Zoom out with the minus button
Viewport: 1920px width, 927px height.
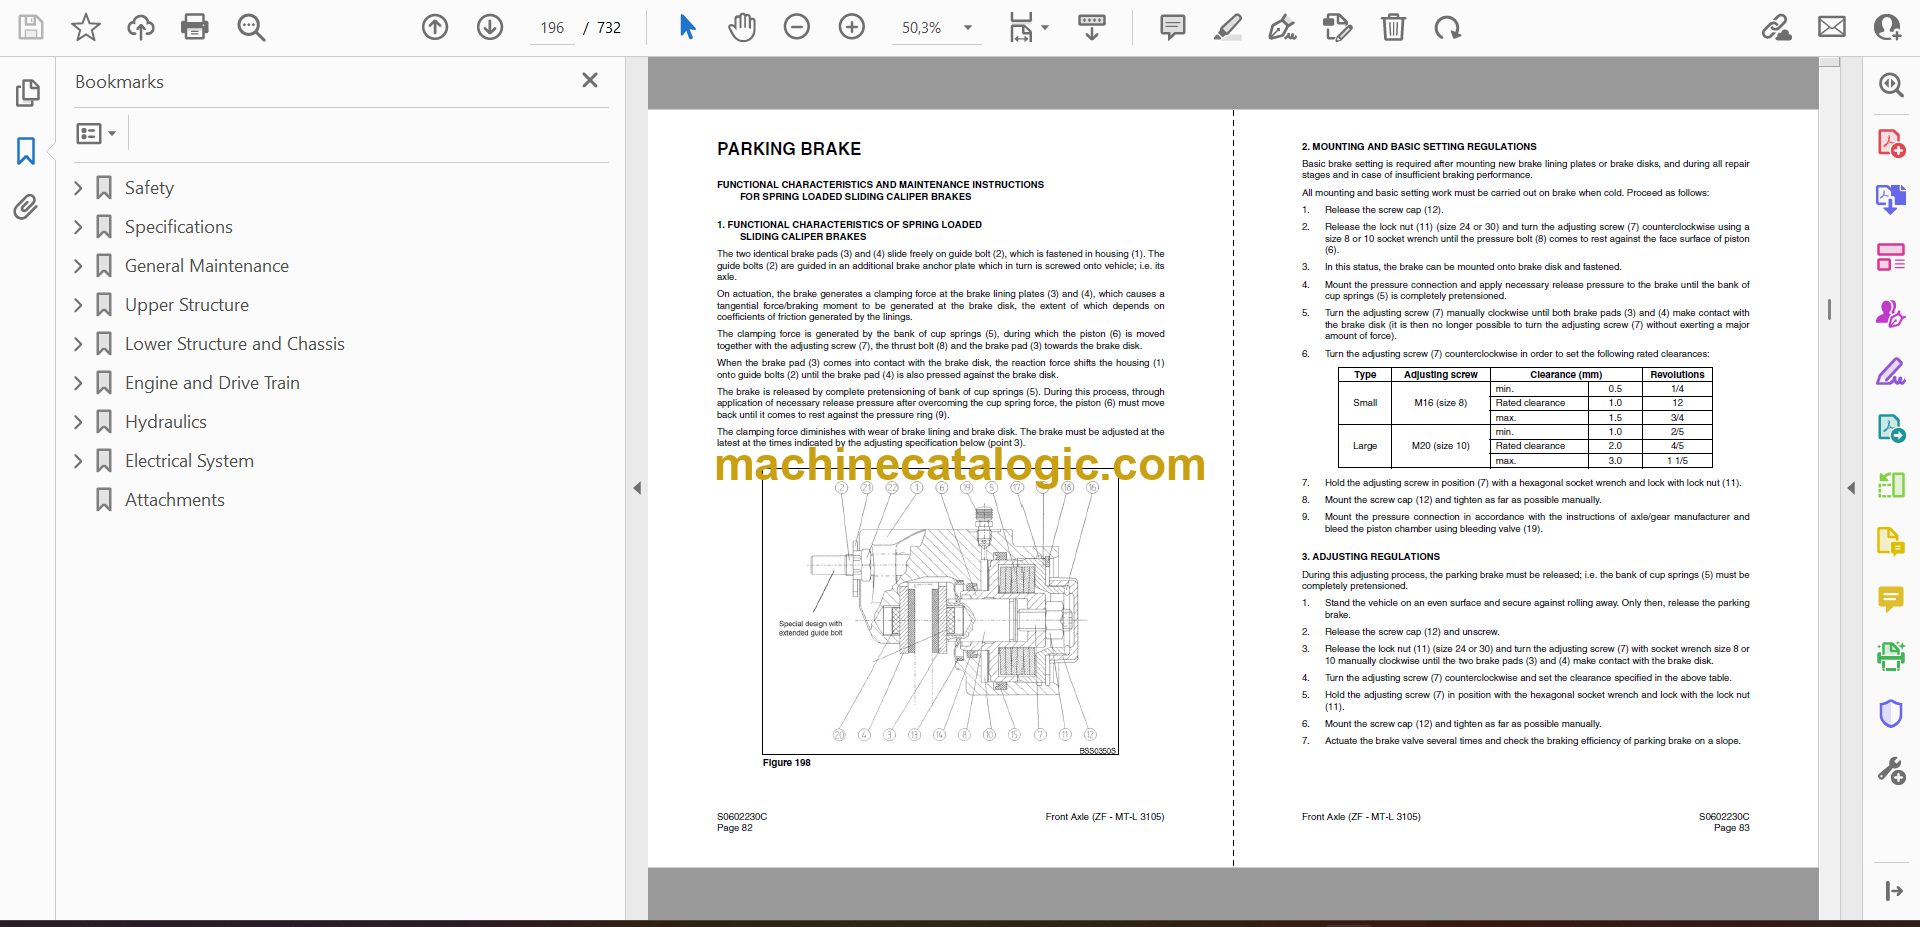pos(797,27)
